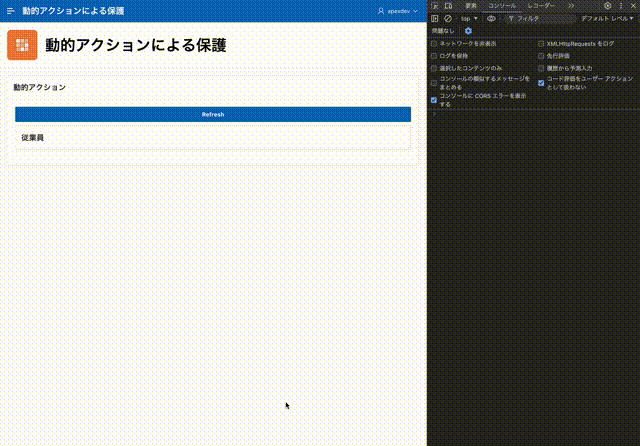Click the page heading 動的アクションによる保護
The image size is (640, 446).
click(136, 45)
